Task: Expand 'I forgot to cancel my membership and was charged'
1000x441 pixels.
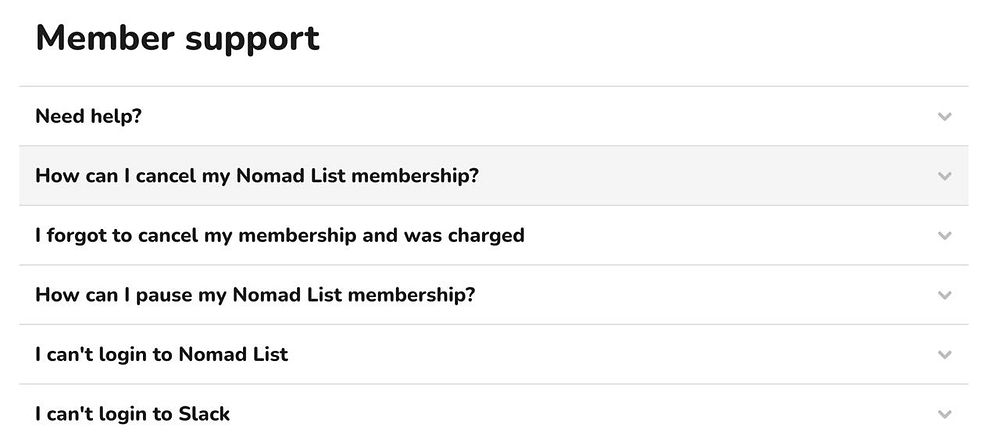Action: (279, 236)
